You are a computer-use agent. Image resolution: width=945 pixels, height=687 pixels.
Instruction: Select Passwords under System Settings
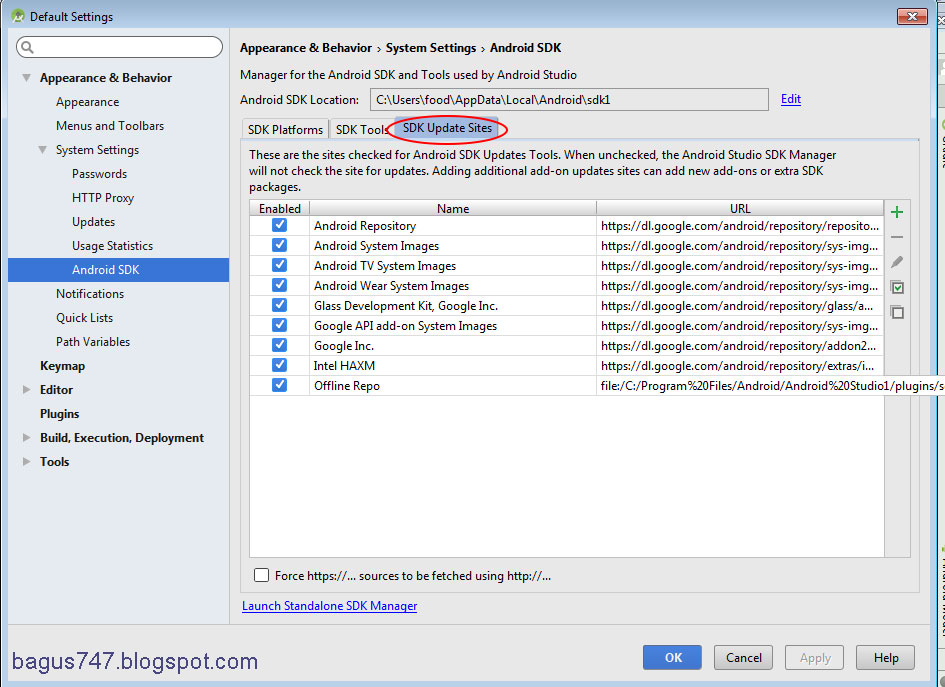pos(99,174)
